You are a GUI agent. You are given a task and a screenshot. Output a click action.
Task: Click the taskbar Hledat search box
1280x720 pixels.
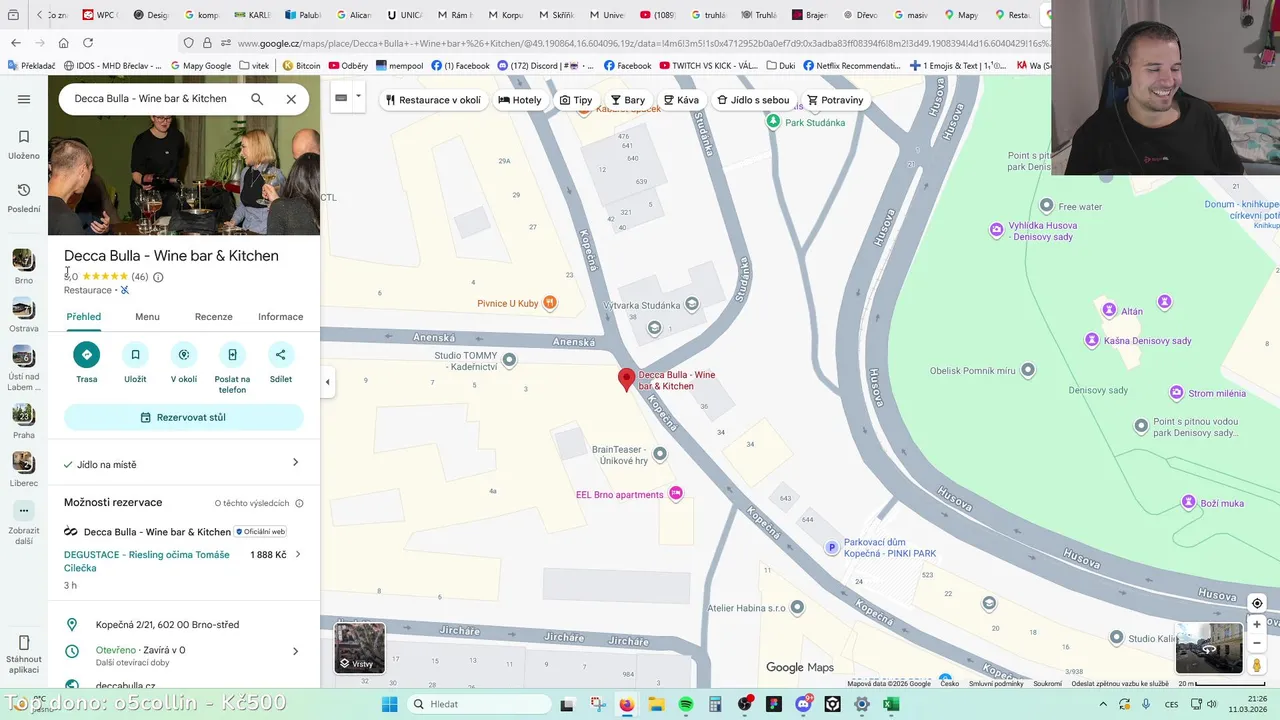click(x=479, y=704)
